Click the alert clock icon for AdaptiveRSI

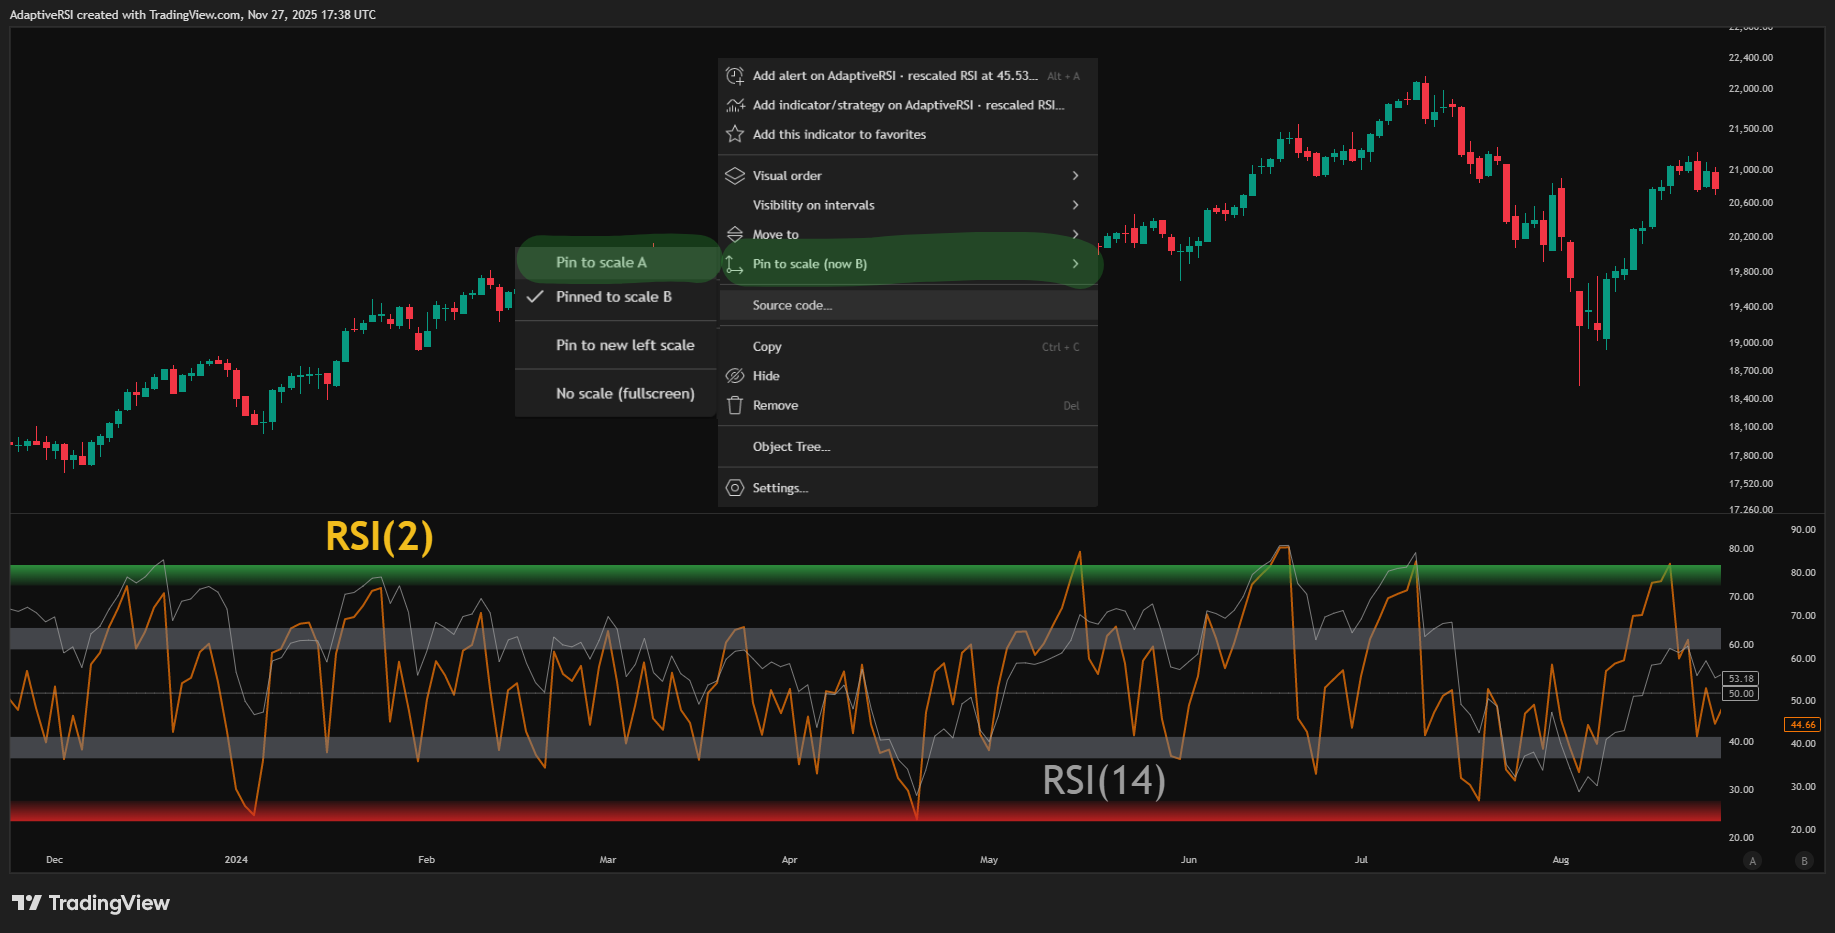click(x=735, y=76)
